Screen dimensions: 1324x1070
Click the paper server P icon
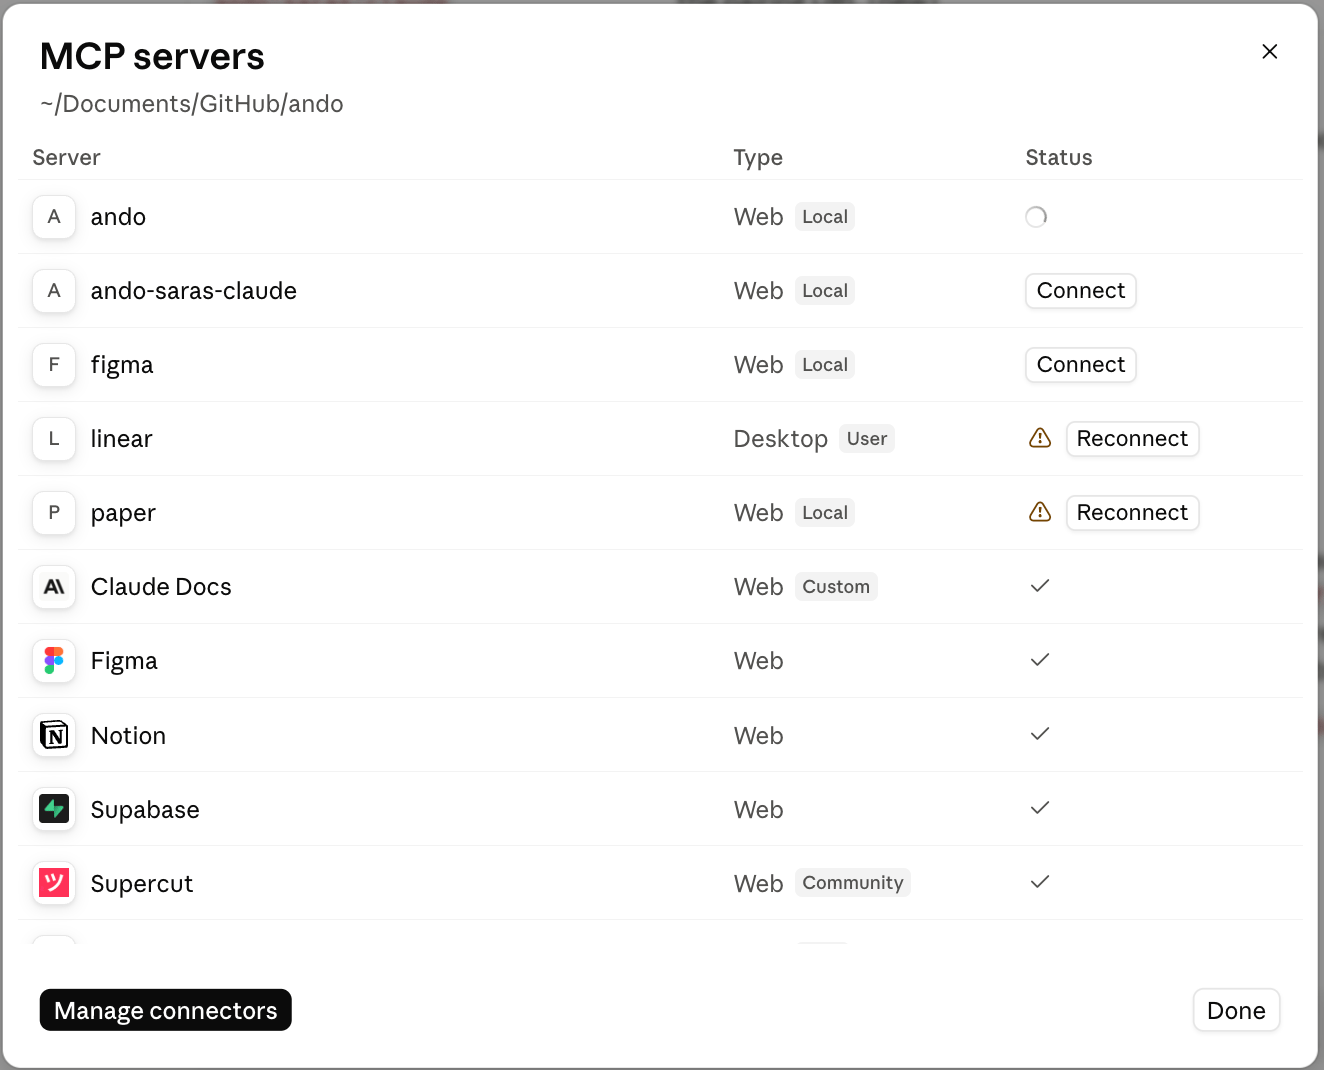(54, 513)
